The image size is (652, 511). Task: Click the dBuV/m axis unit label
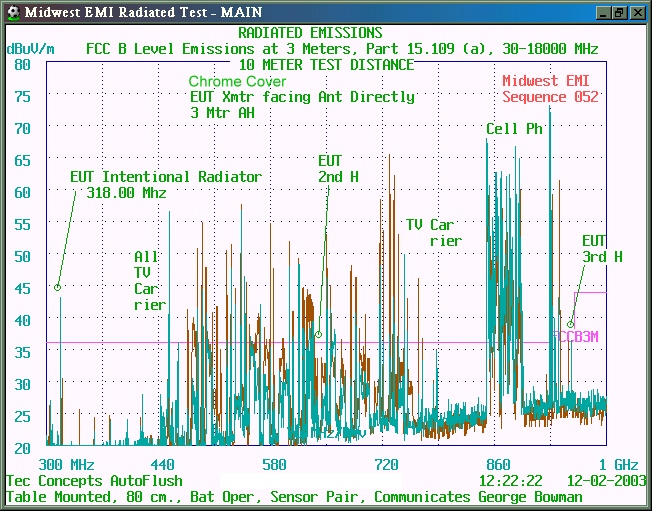30,48
